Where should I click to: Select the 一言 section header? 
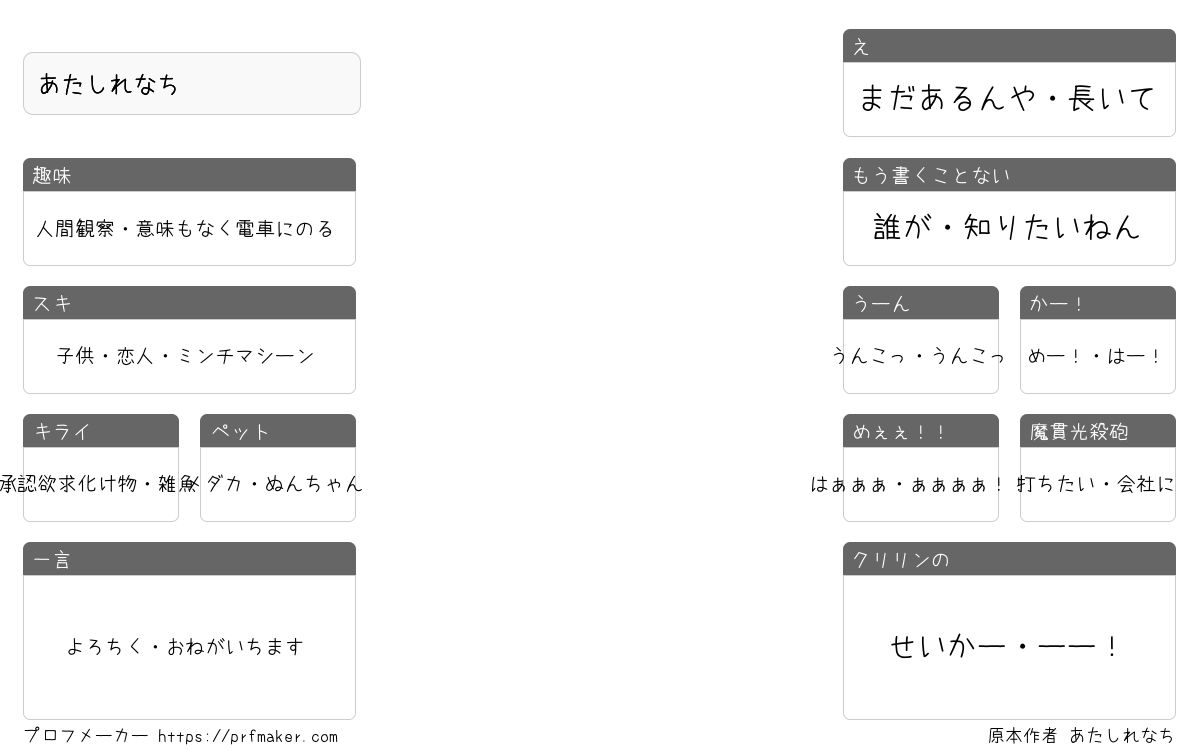click(189, 559)
